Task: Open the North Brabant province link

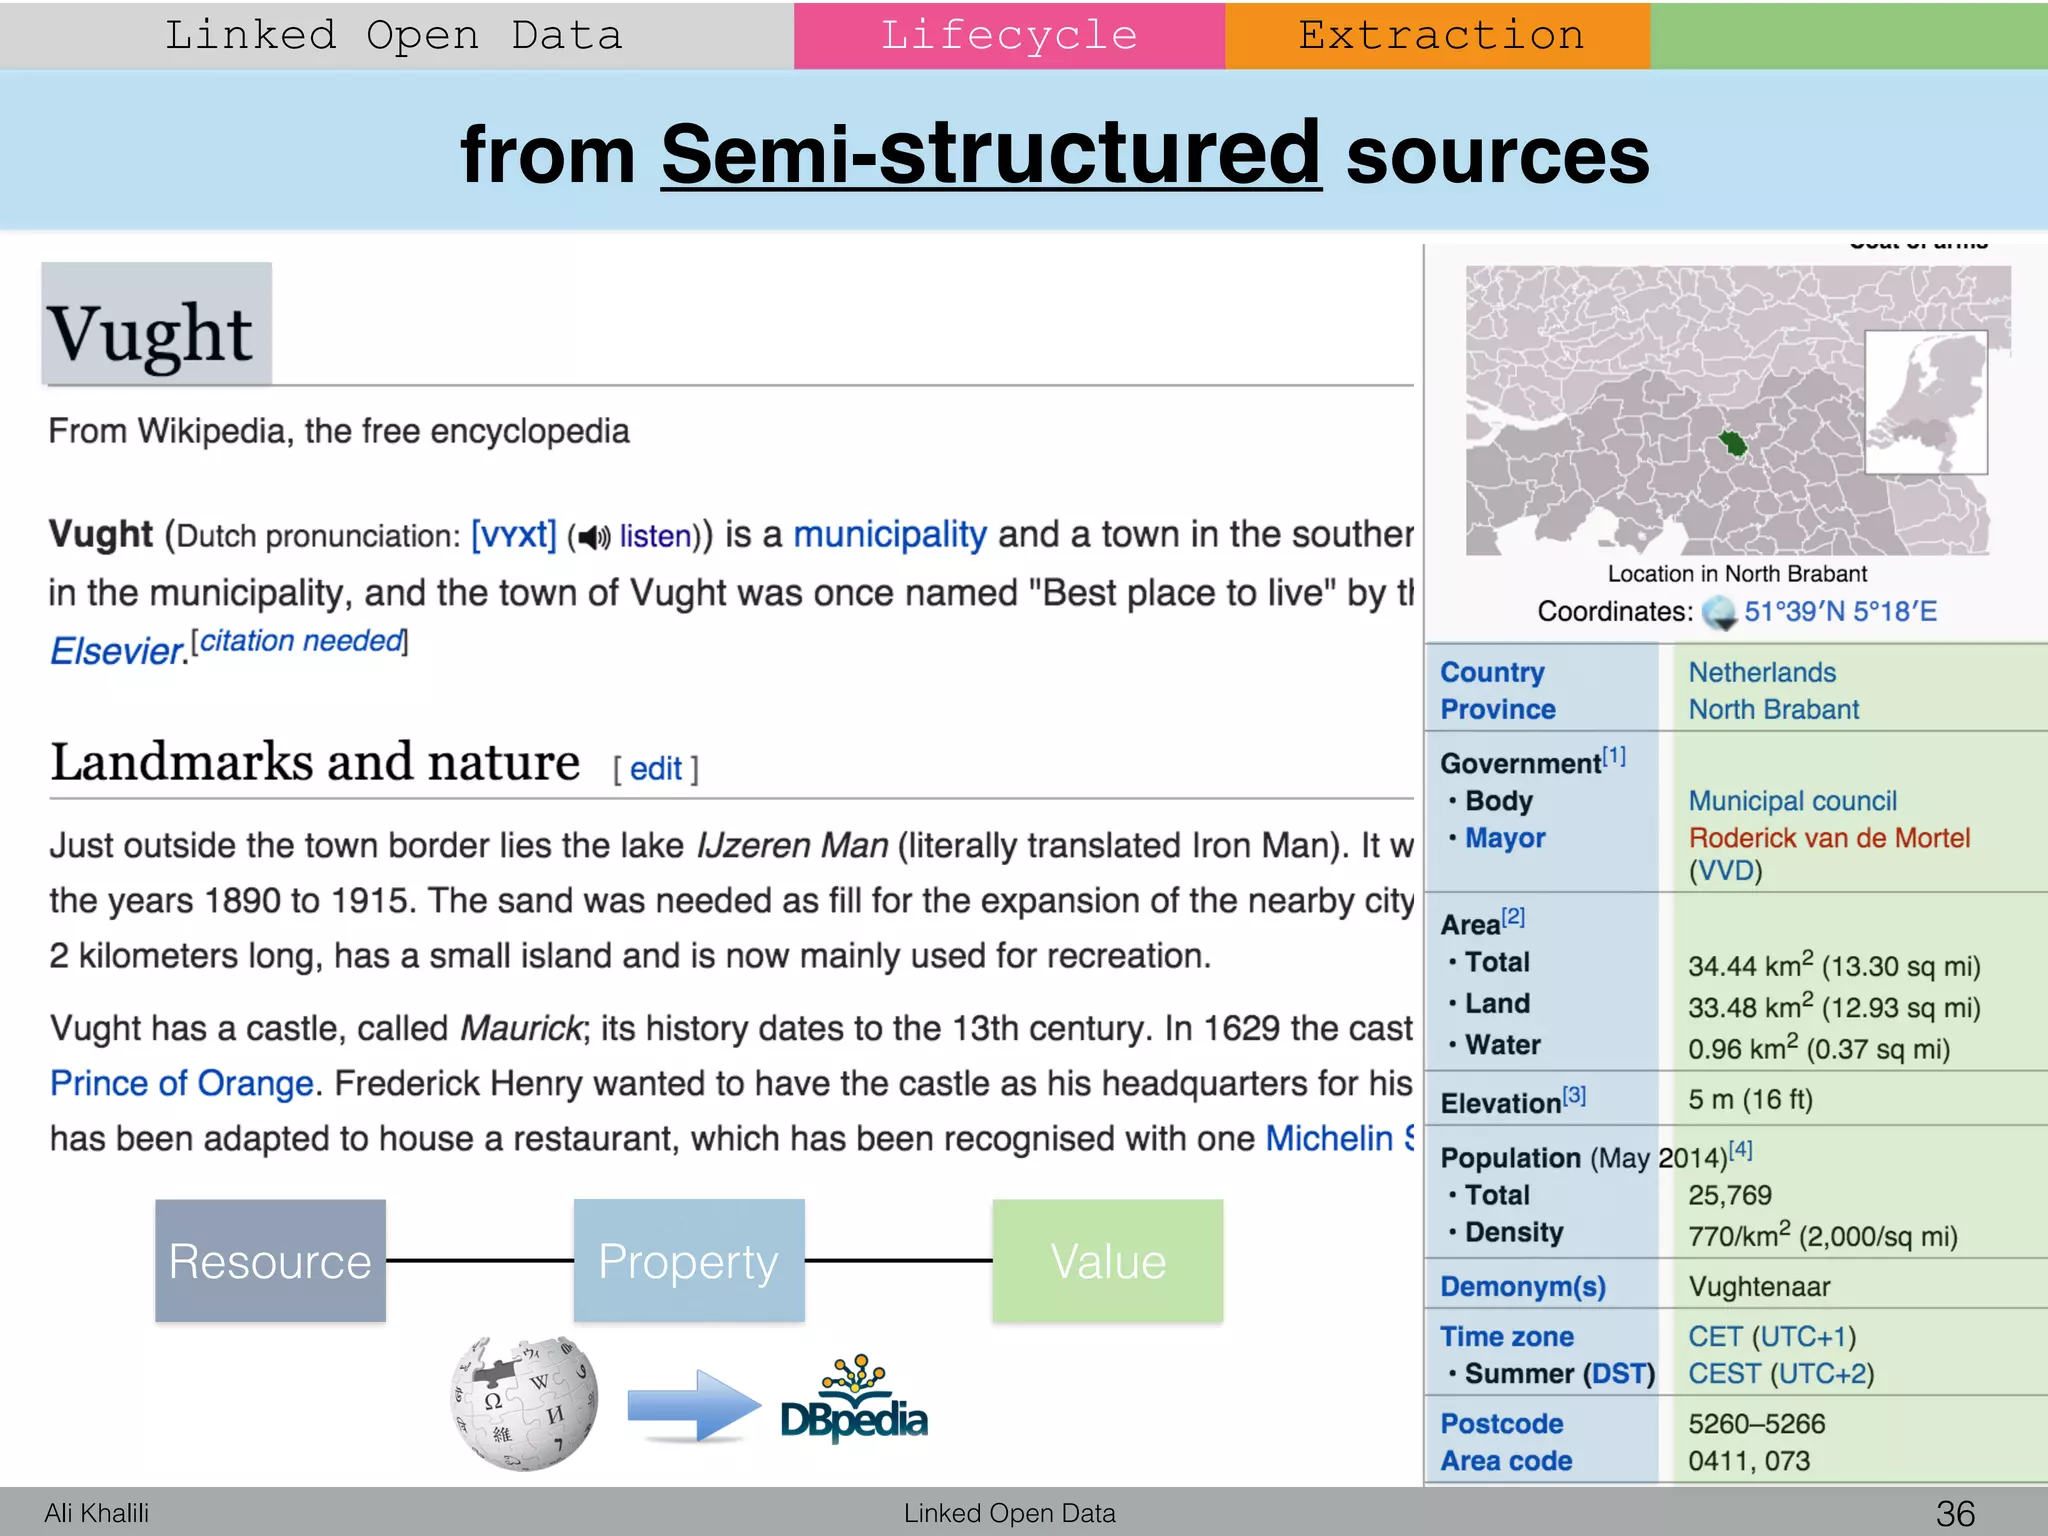Action: (x=1773, y=710)
